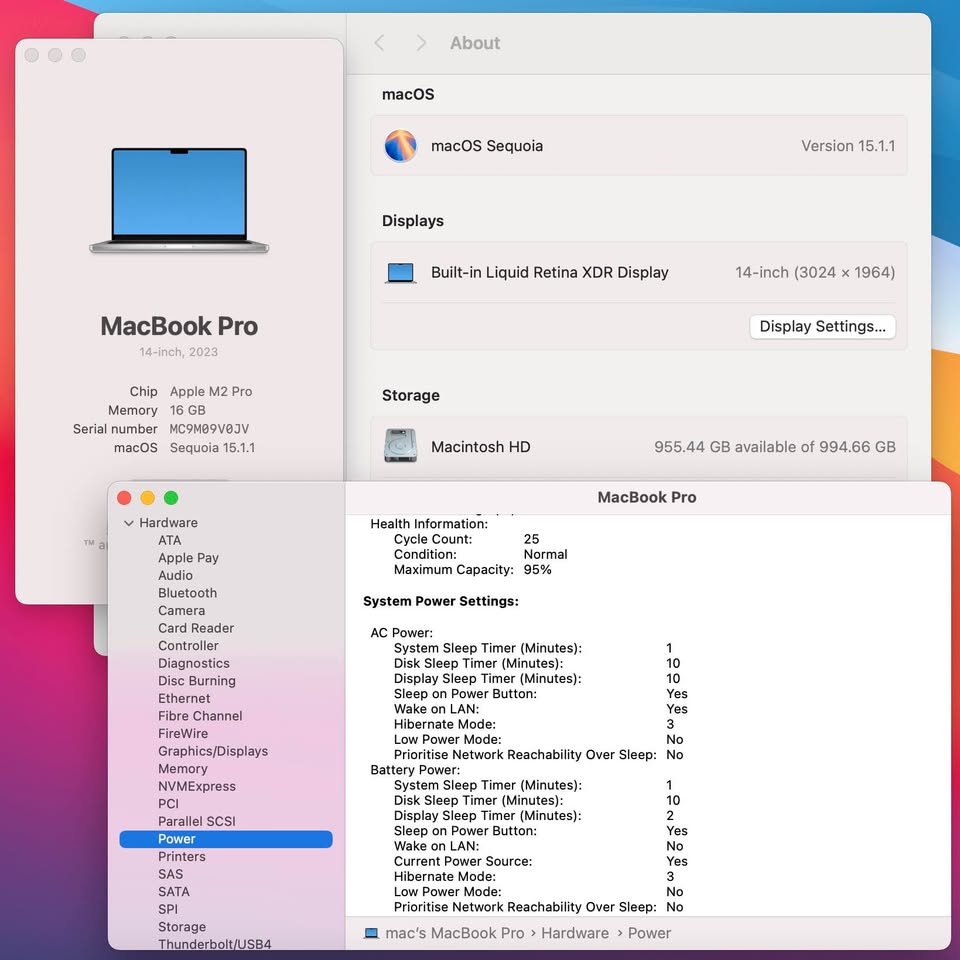
Task: Click Hardware in the path bar
Action: click(574, 933)
